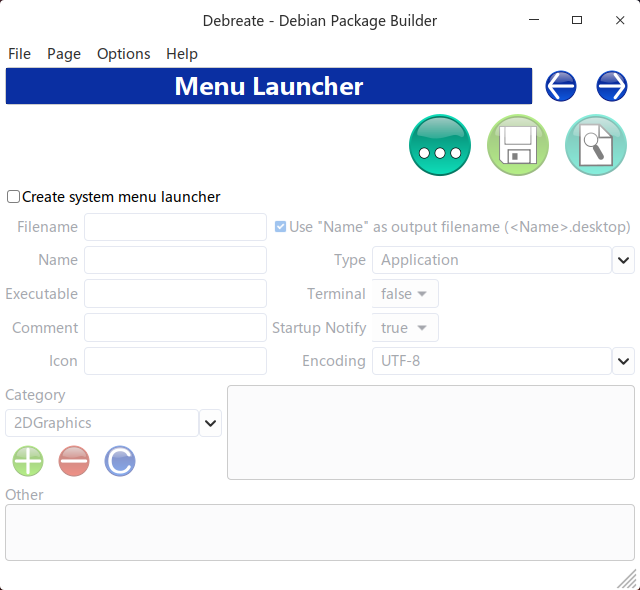
Task: Minimize the Debreate window
Action: [534, 20]
